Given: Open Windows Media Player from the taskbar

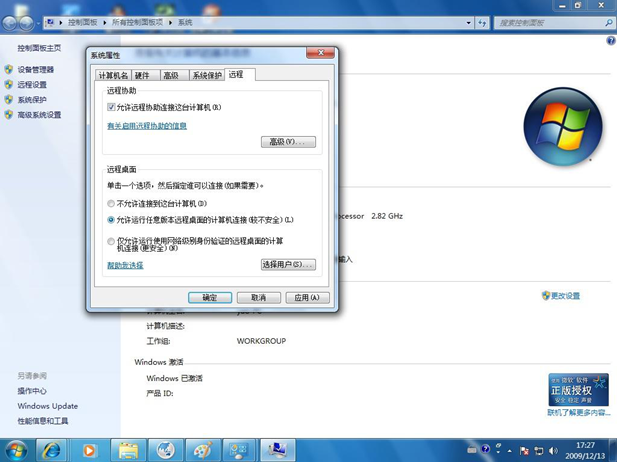Looking at the screenshot, I should 89,450.
